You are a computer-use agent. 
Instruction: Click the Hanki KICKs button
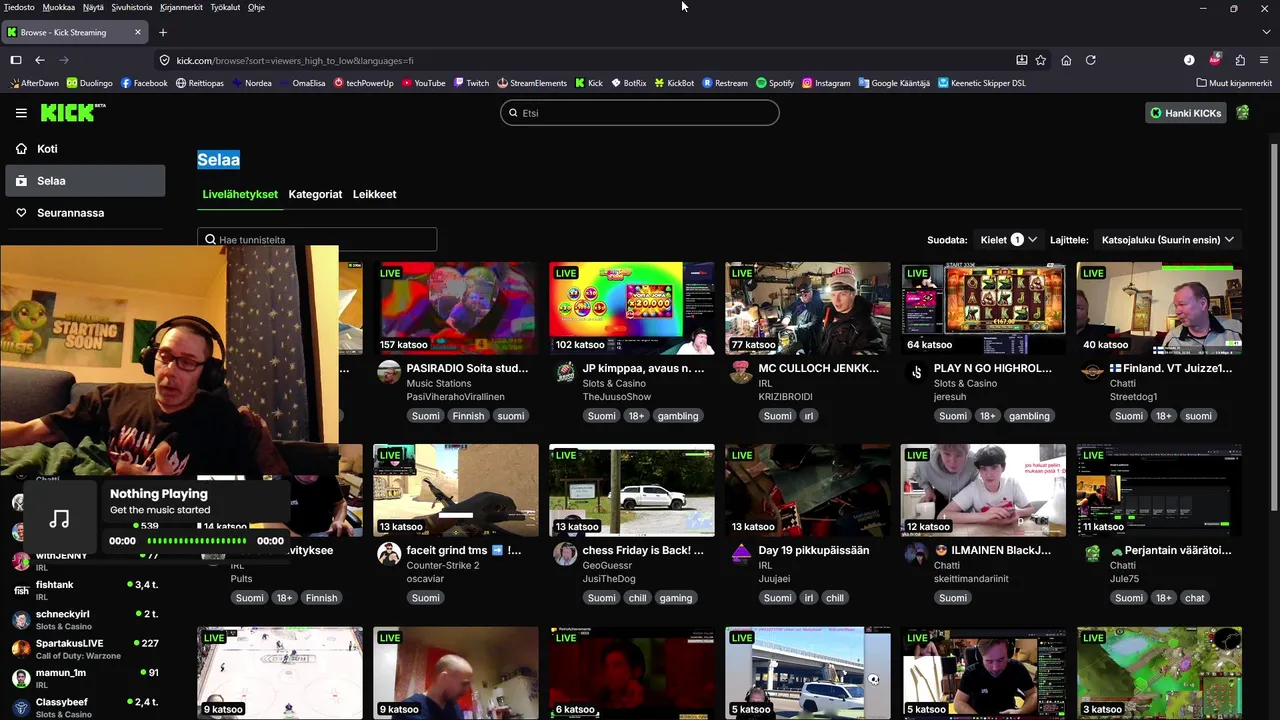(x=1186, y=113)
